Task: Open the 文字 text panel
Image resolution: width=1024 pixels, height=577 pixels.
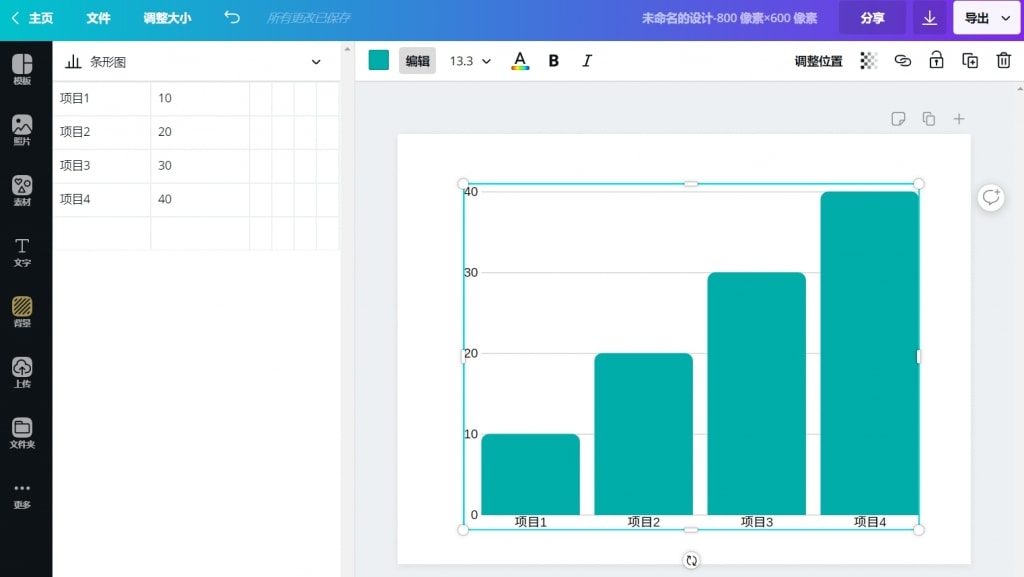Action: 23,252
